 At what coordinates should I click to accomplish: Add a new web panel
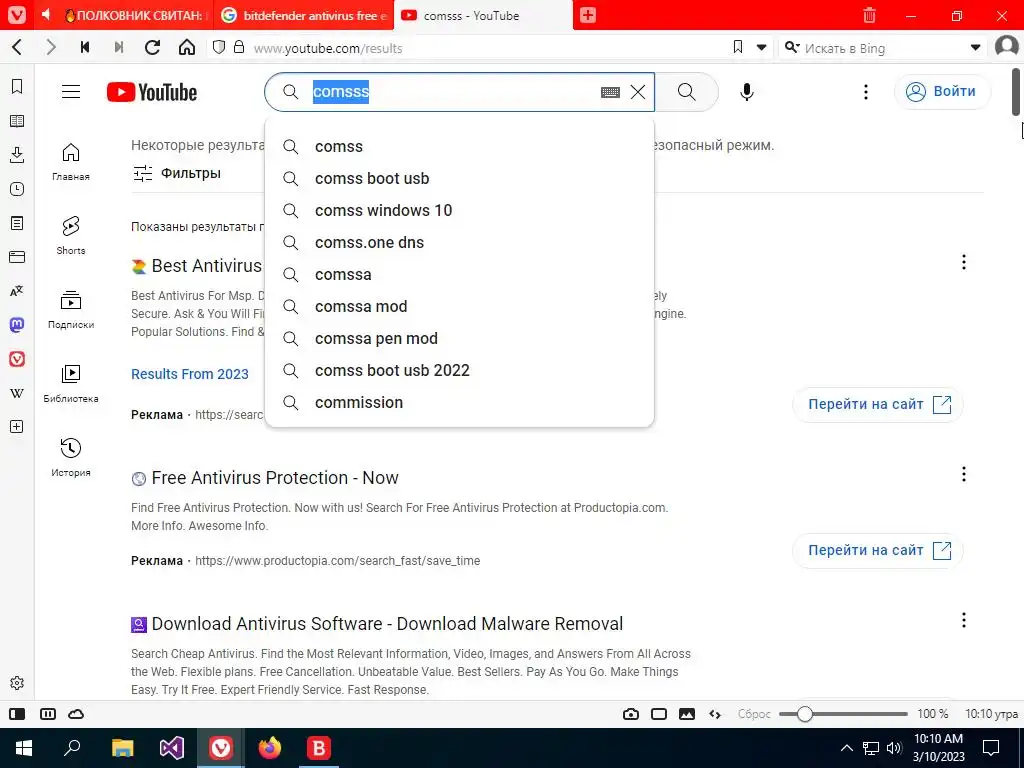[17, 427]
